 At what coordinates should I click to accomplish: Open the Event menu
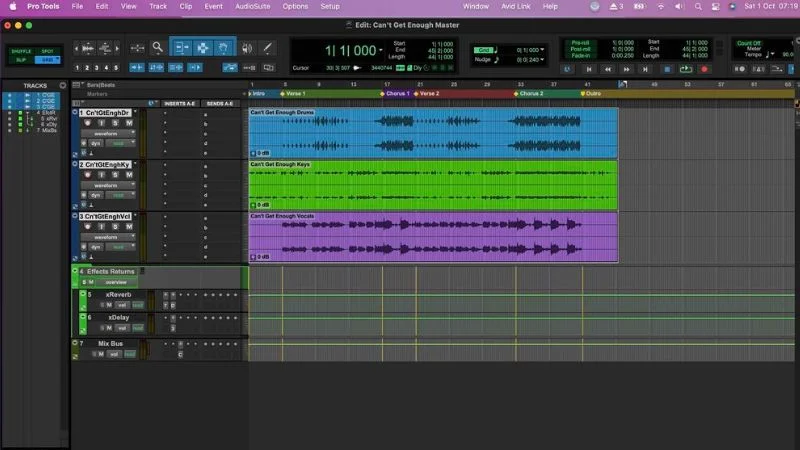(x=213, y=7)
